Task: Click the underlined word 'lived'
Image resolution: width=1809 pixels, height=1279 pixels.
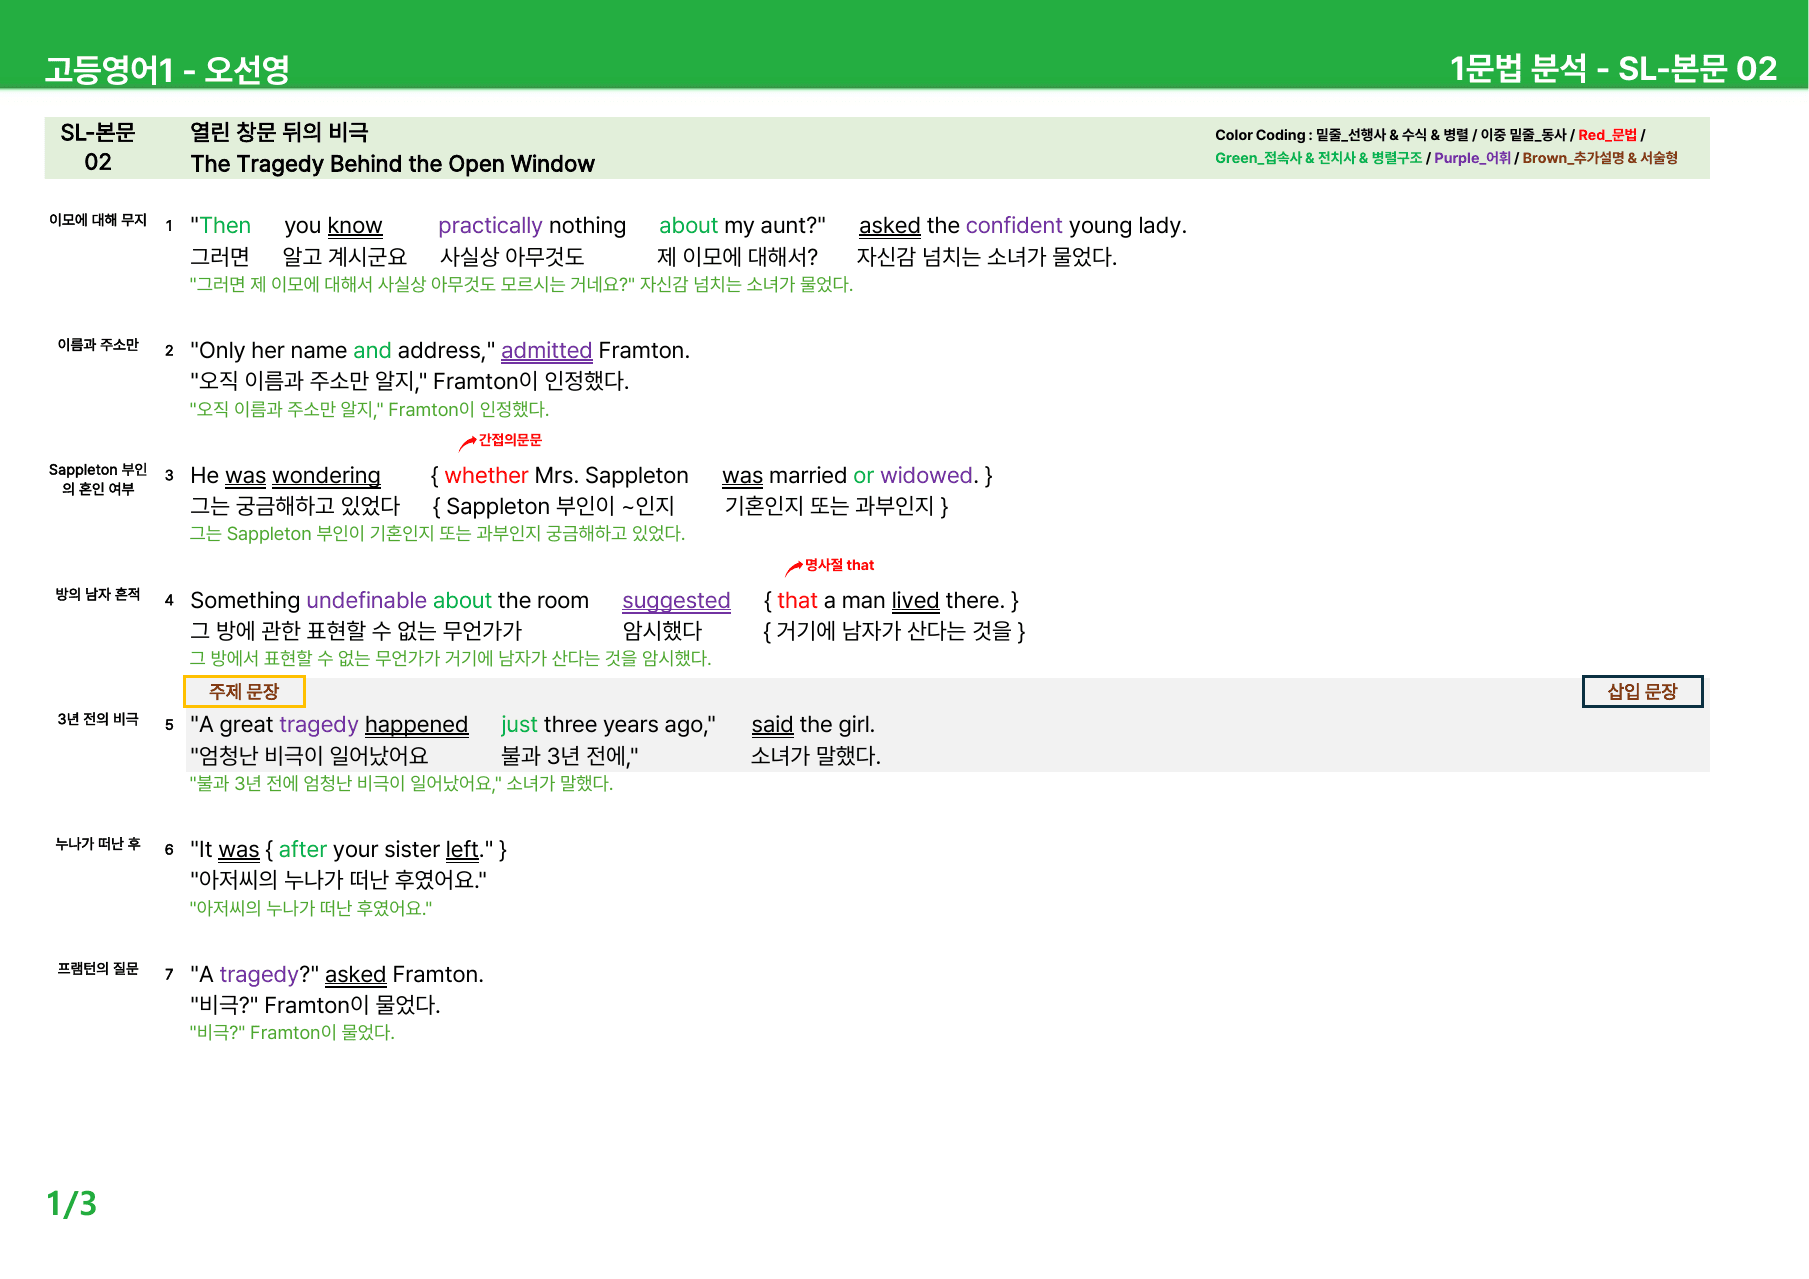Action: coord(915,601)
